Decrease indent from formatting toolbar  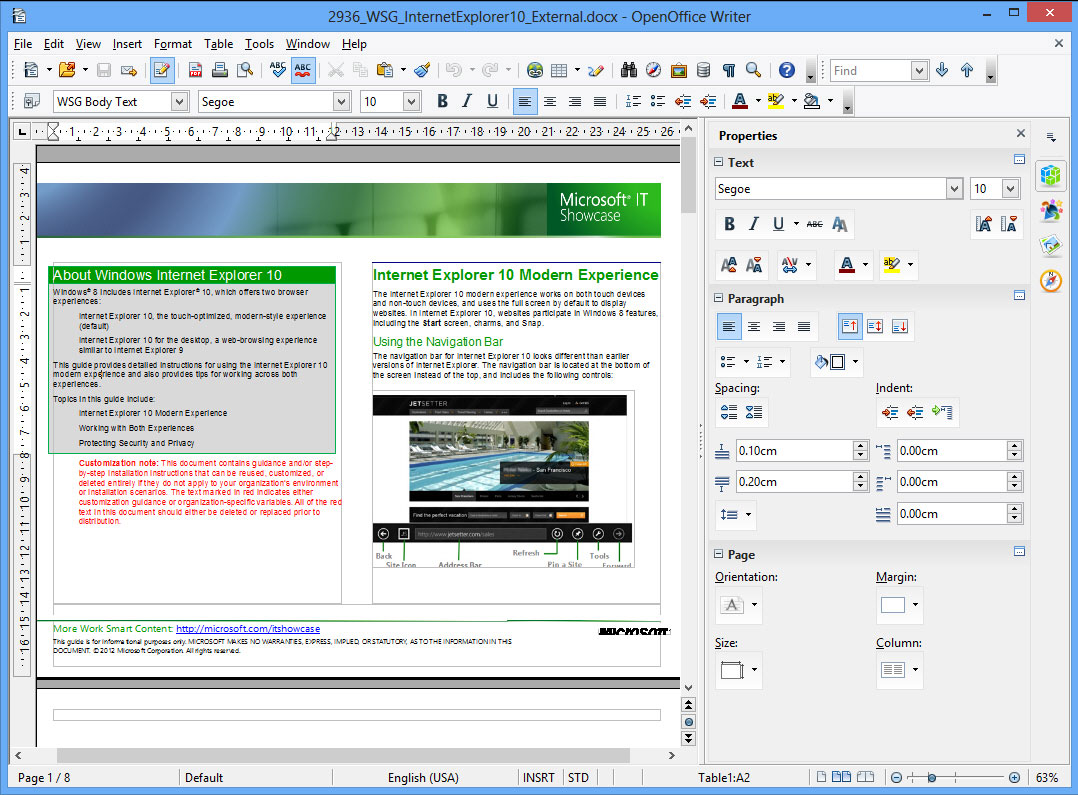[x=683, y=102]
